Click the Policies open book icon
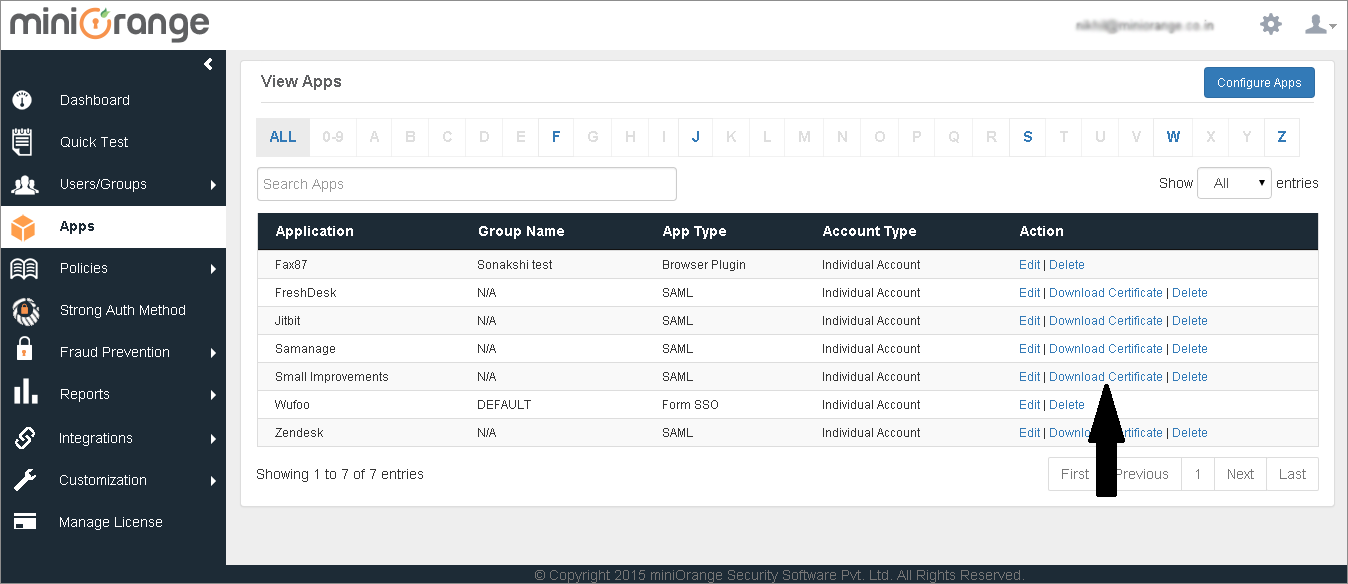 [x=24, y=268]
